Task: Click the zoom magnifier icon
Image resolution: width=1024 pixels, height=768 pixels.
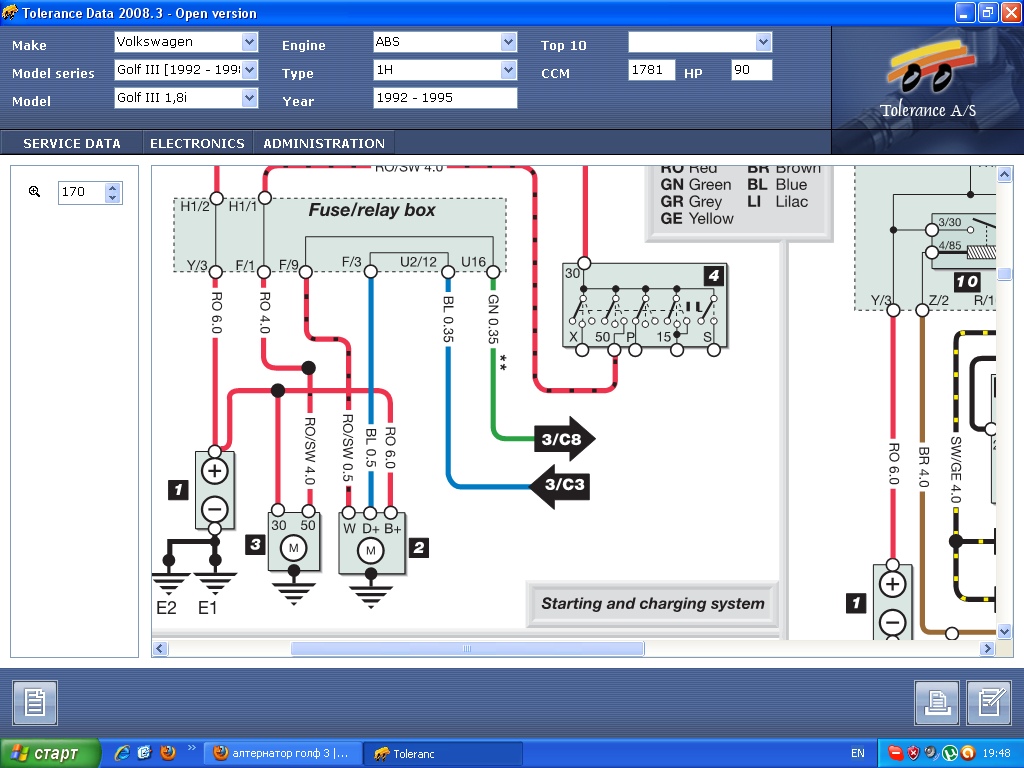Action: tap(34, 192)
